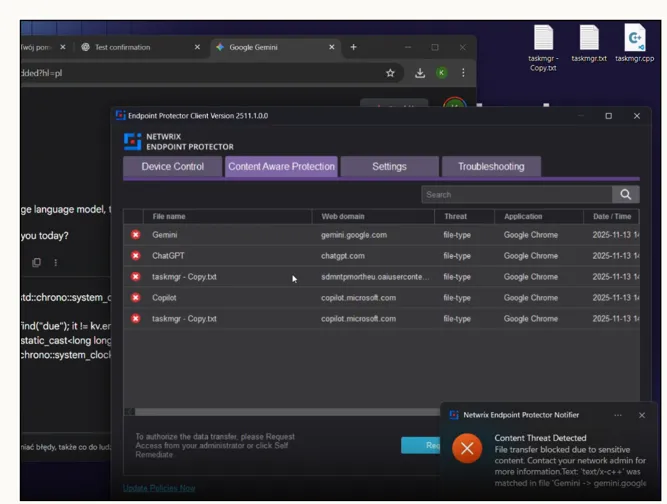Image resolution: width=667 pixels, height=504 pixels.
Task: Select the Copilot file name cell
Action: tap(164, 298)
